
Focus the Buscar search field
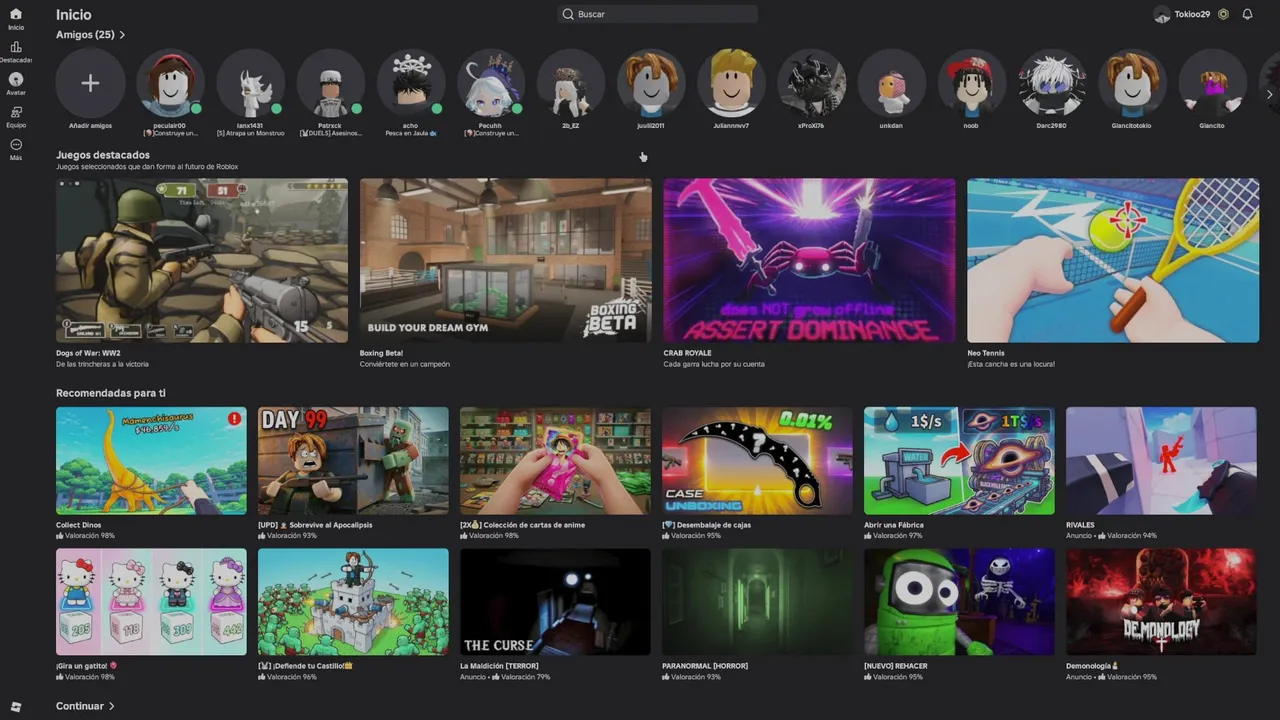pos(657,14)
